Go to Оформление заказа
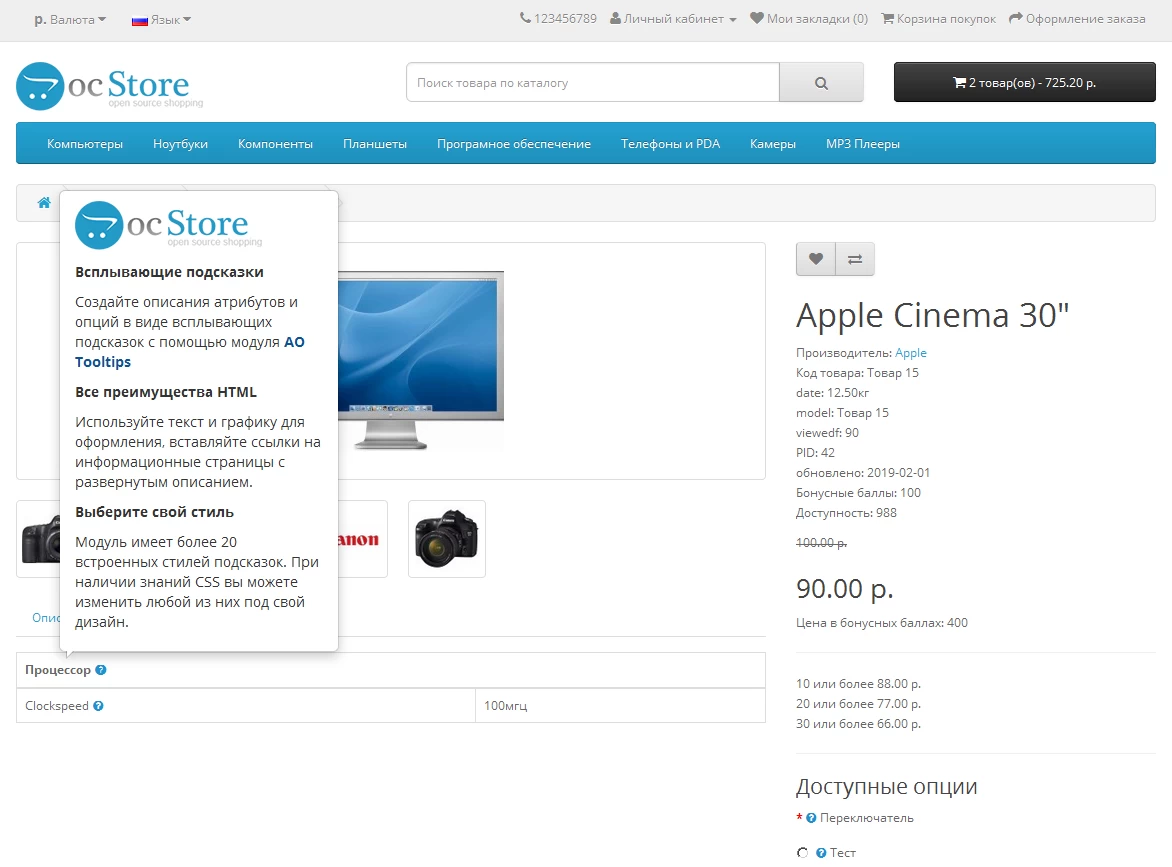 [x=1077, y=19]
